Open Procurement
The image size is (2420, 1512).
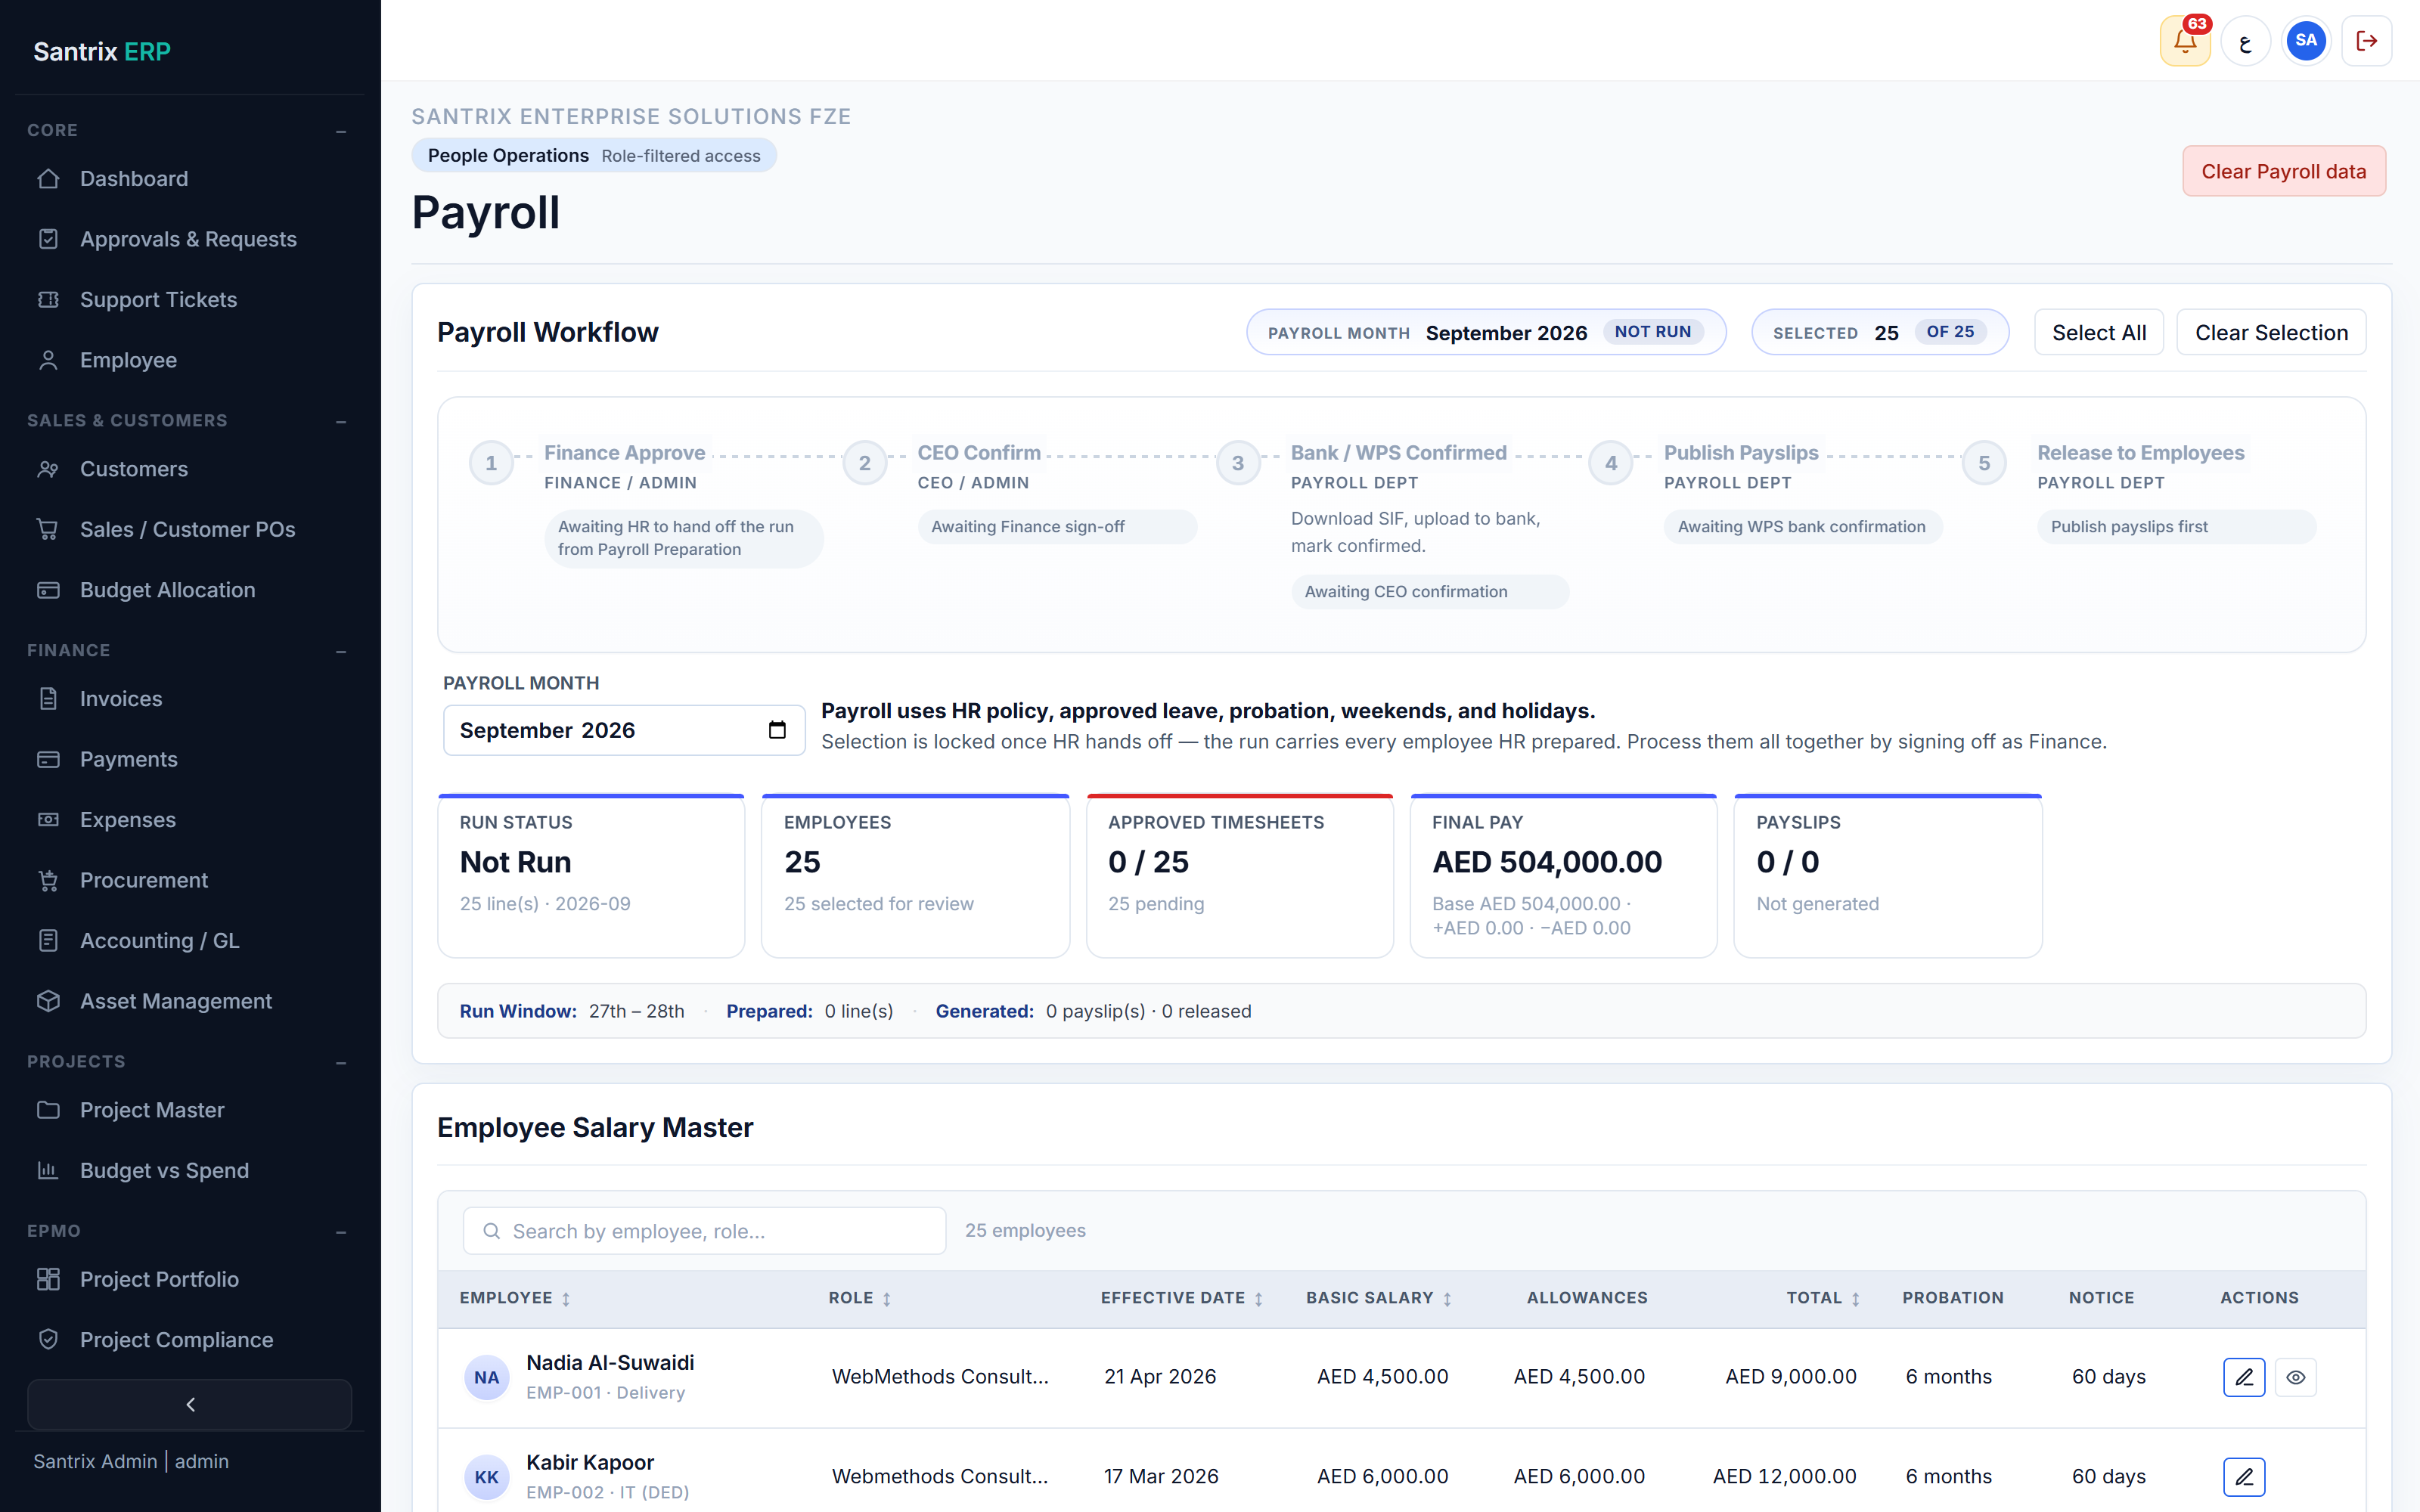[x=190, y=881]
